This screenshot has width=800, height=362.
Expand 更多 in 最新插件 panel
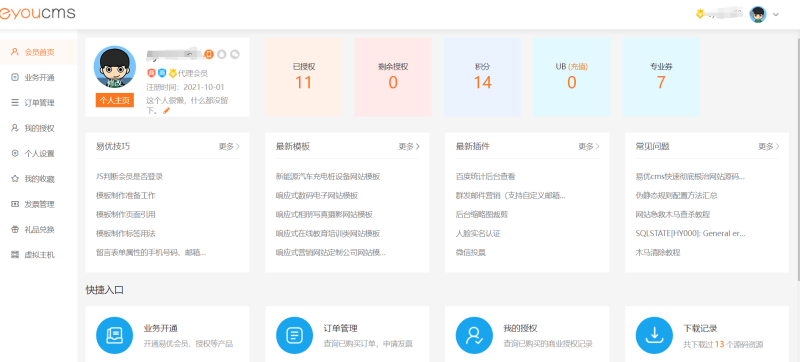click(x=589, y=146)
